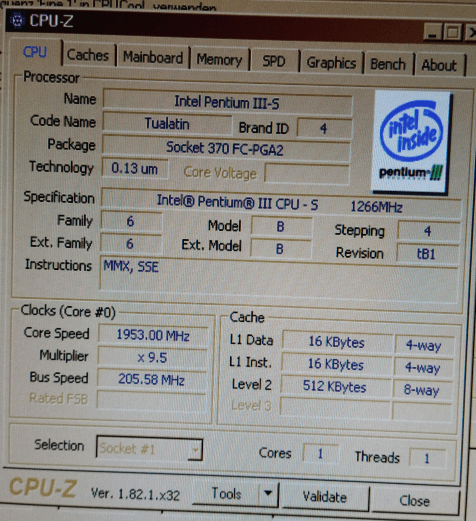Click the Multiplier value x 9.5
The width and height of the screenshot is (476, 521).
152,357
